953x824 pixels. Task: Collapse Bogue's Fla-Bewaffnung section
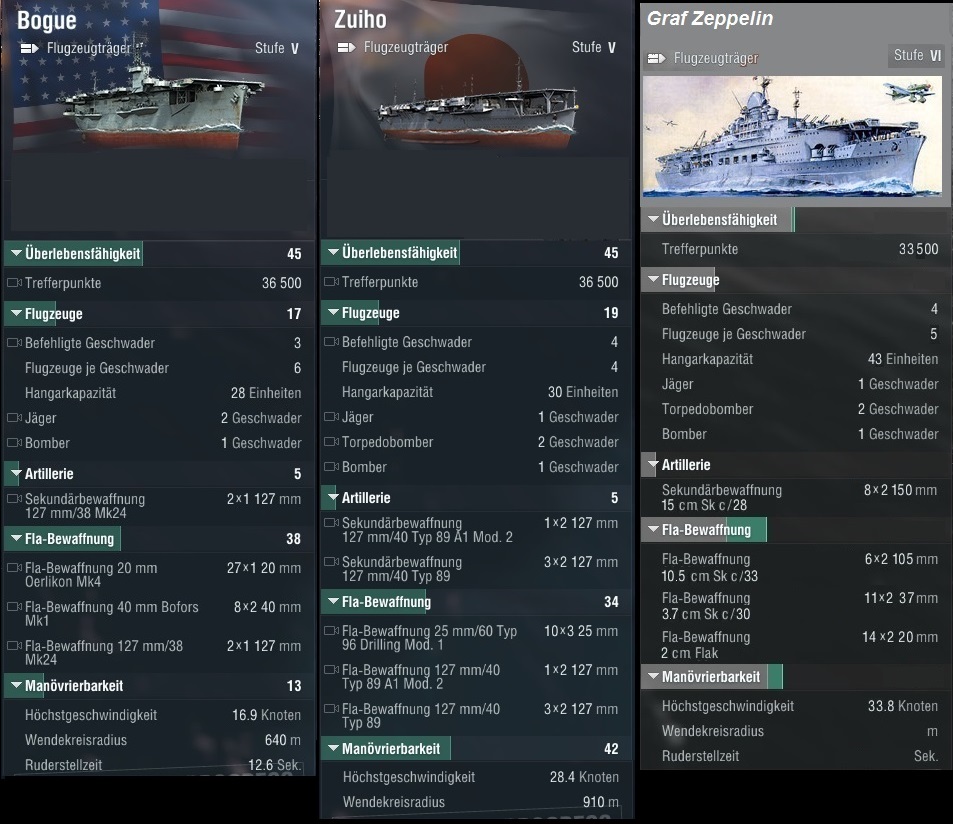pos(16,539)
